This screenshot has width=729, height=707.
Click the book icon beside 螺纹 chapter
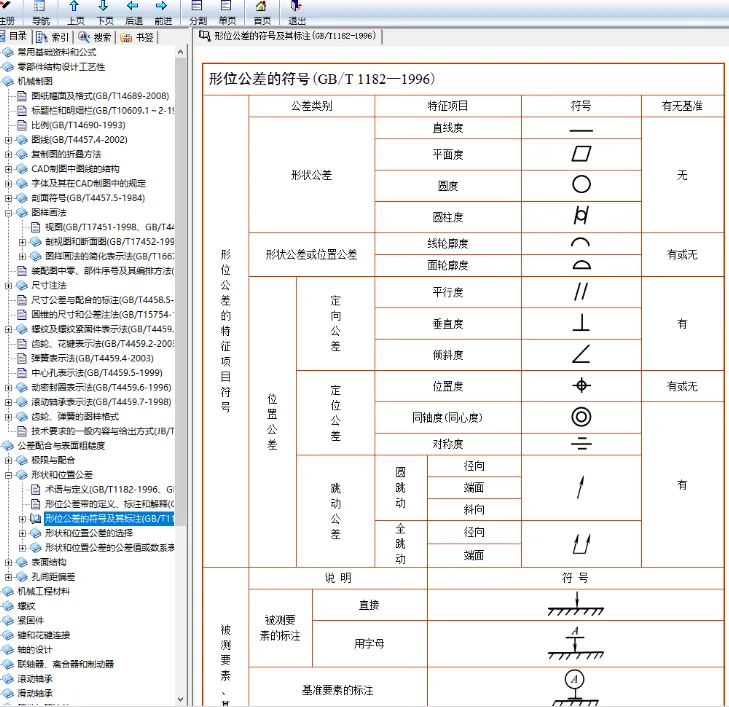pos(8,606)
